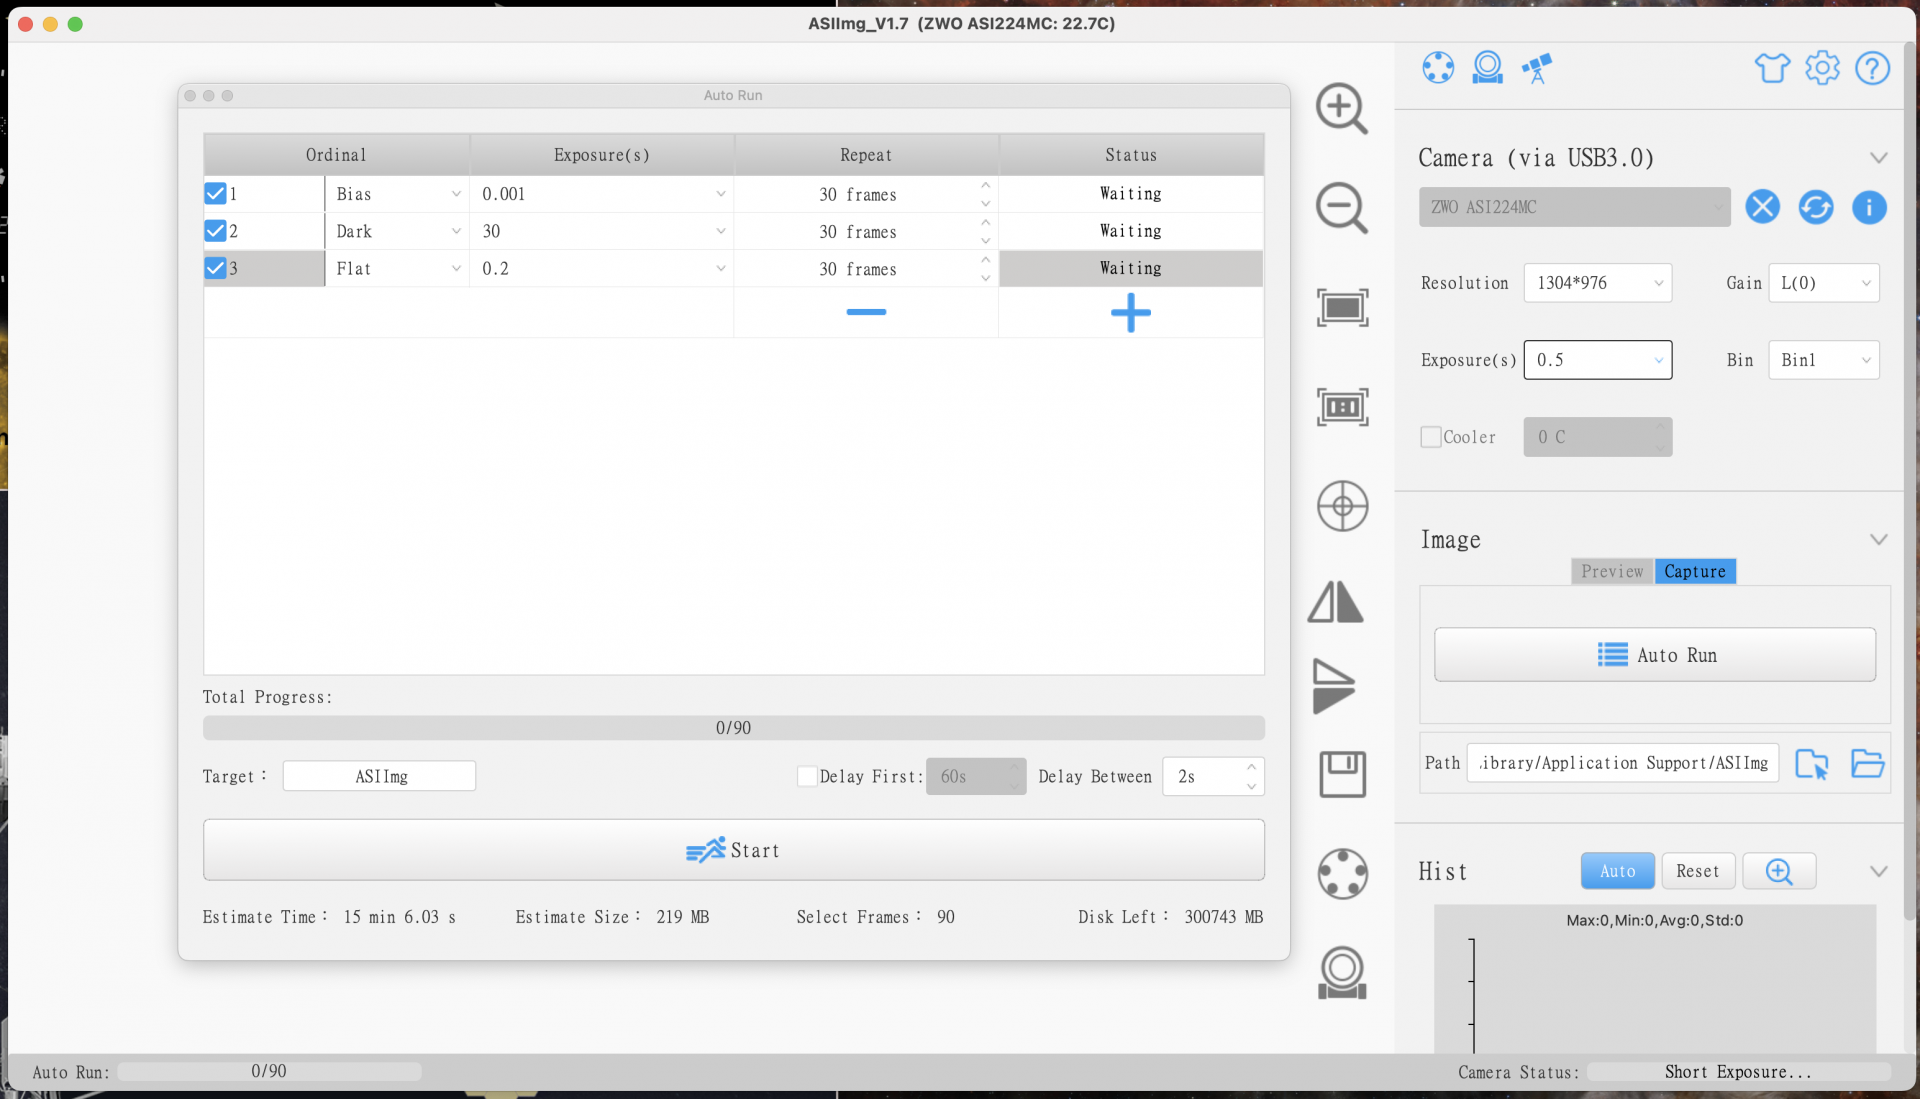Adjust row 3 repeat frames stepper

985,269
